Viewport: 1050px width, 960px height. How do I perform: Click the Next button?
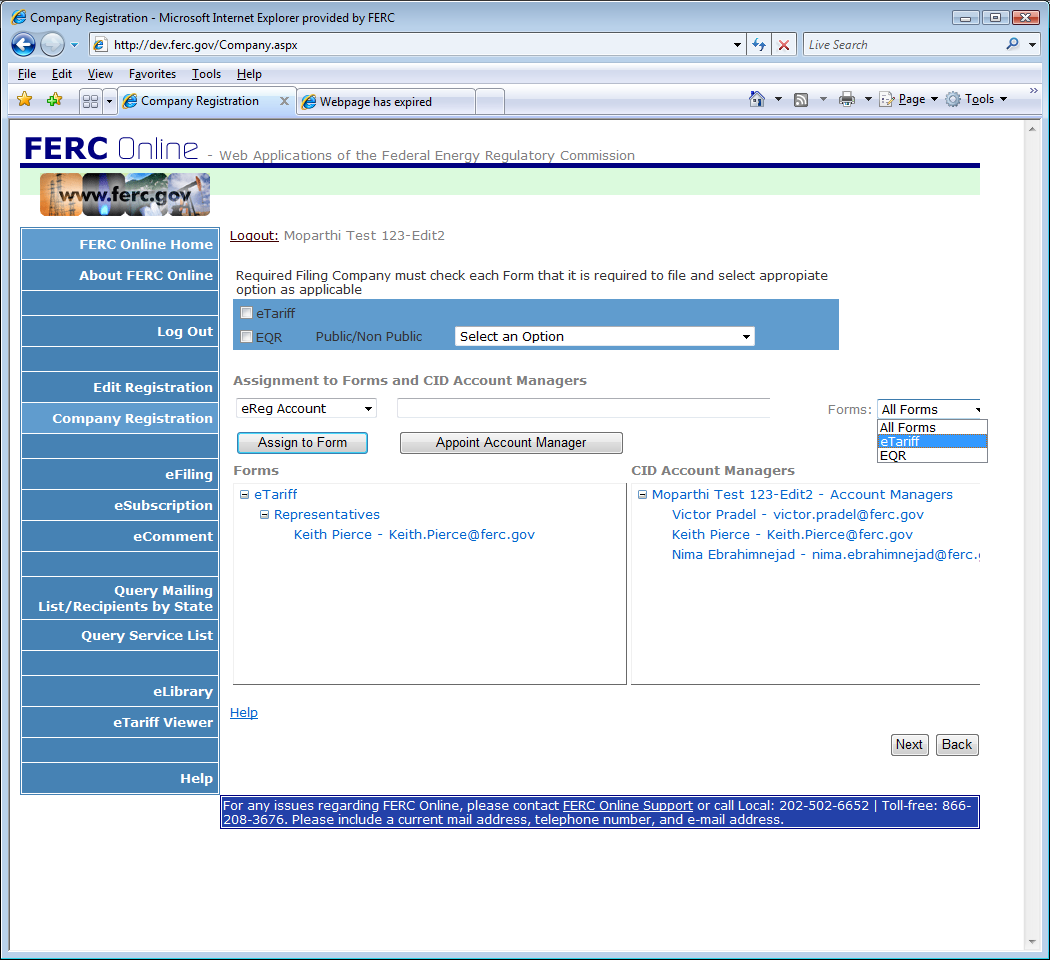pos(909,744)
